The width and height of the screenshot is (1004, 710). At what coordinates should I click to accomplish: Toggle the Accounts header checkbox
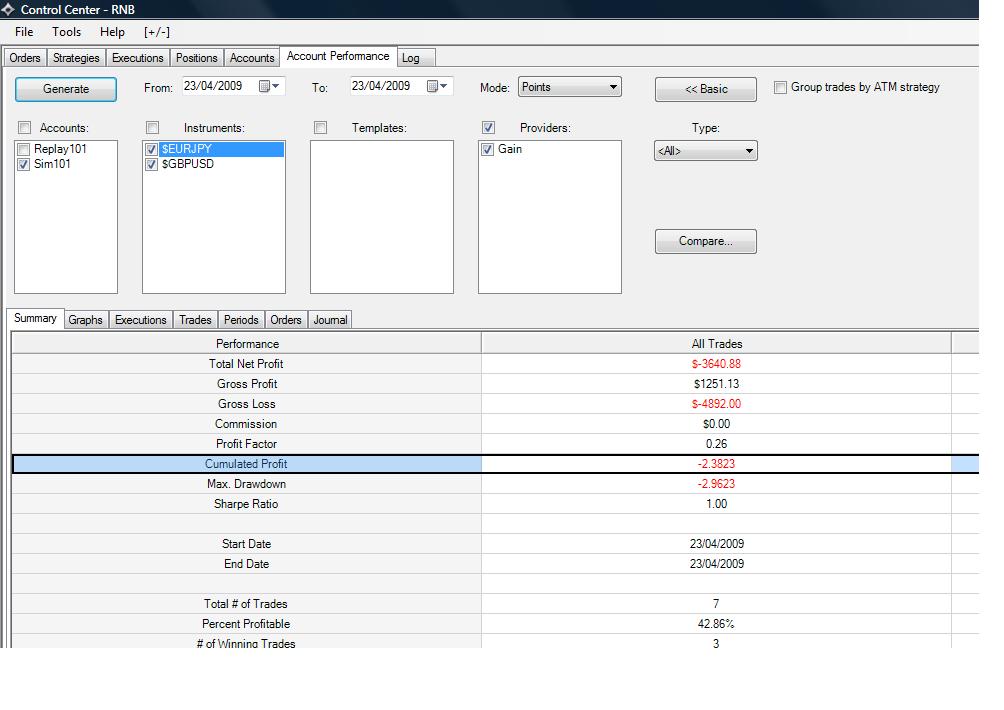tap(24, 127)
